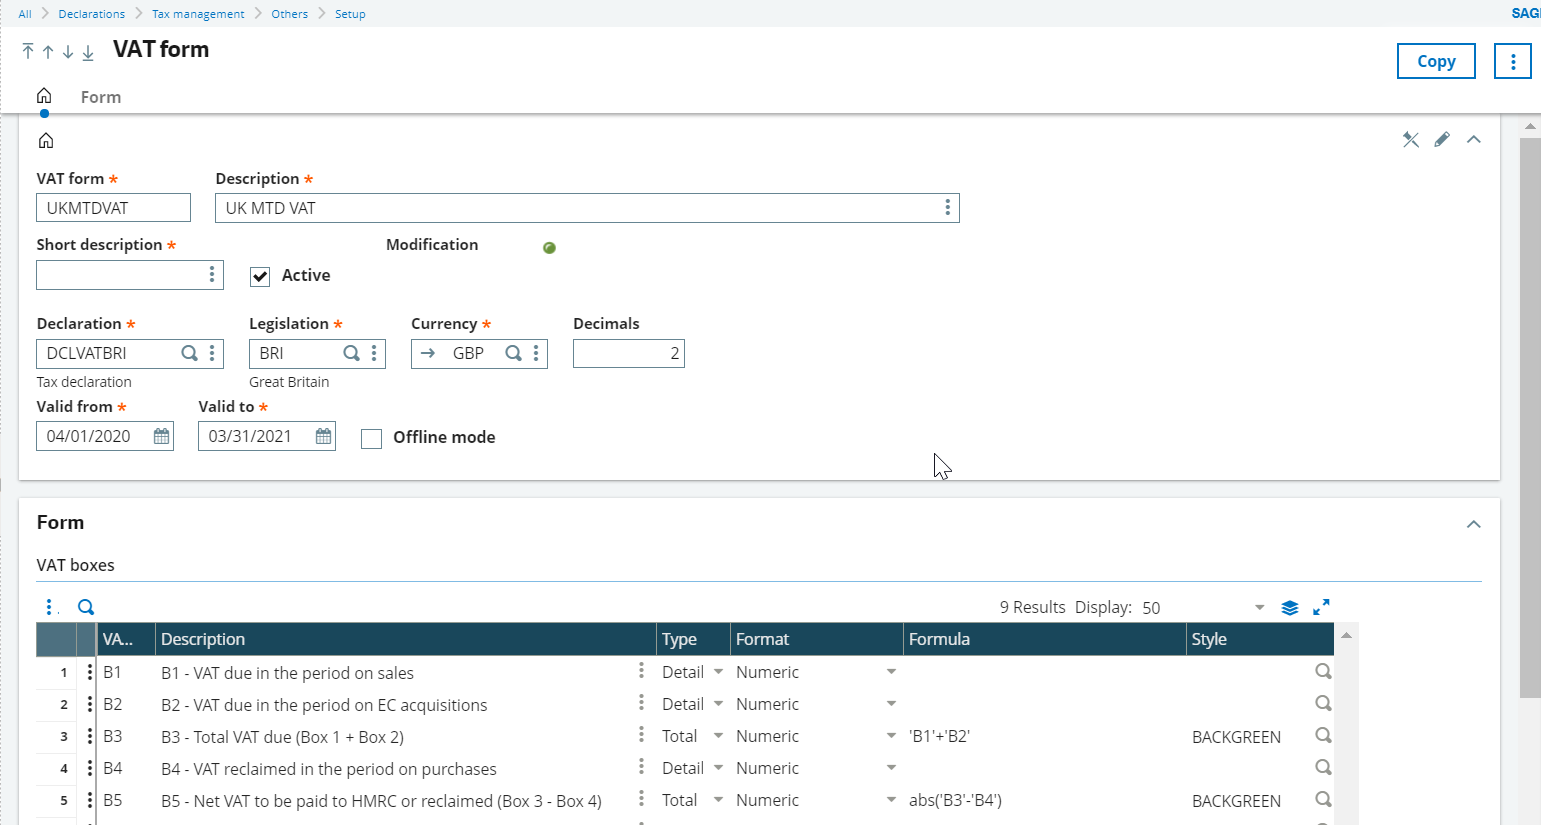1541x825 pixels.
Task: Click Currency field lookup magnifier
Action: (x=513, y=353)
